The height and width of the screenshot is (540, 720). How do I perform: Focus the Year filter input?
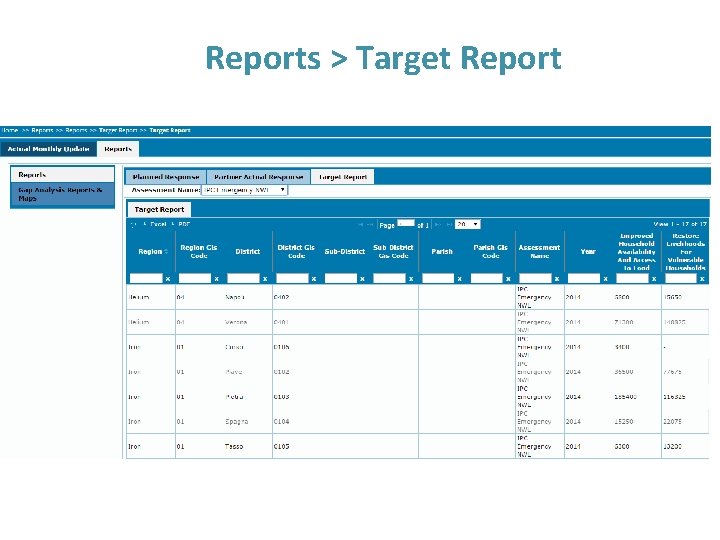584,278
